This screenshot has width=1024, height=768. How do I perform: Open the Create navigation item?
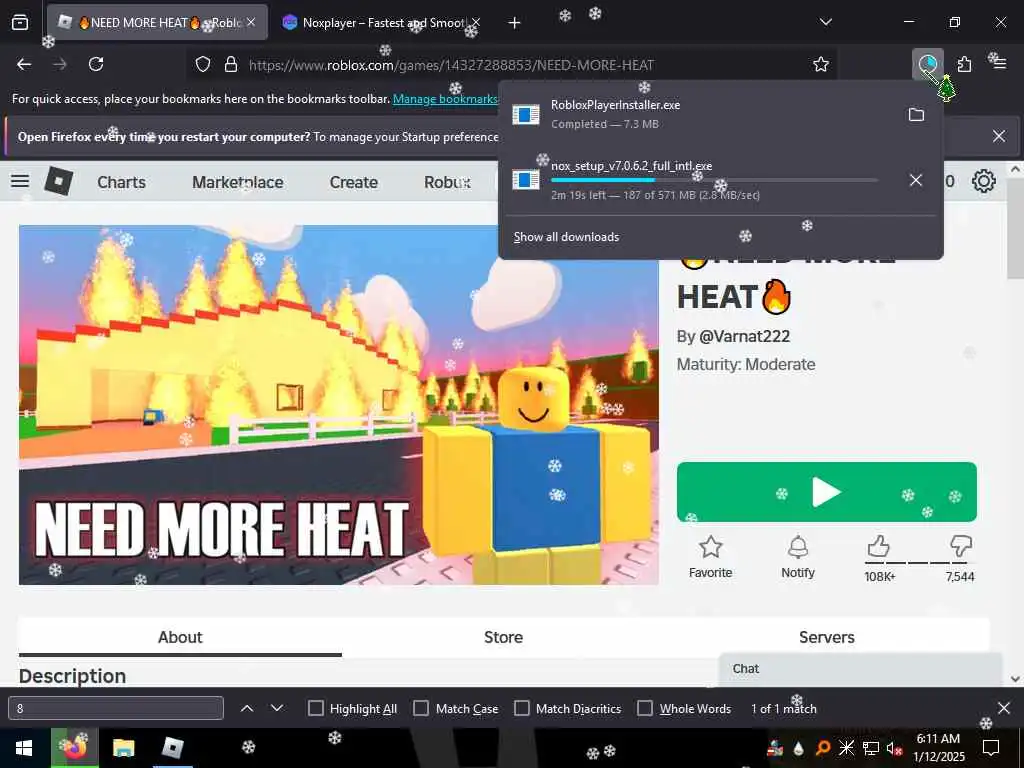353,182
